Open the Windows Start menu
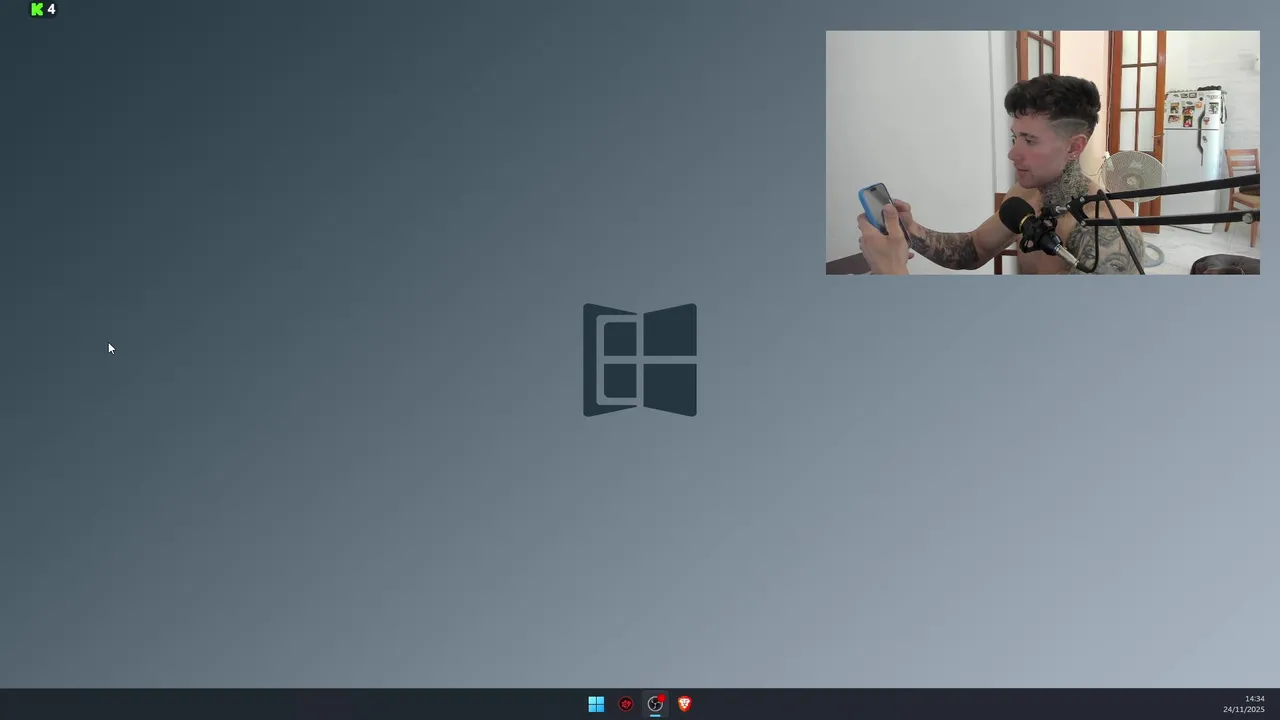Screen dimensions: 1280x720 click(x=596, y=704)
